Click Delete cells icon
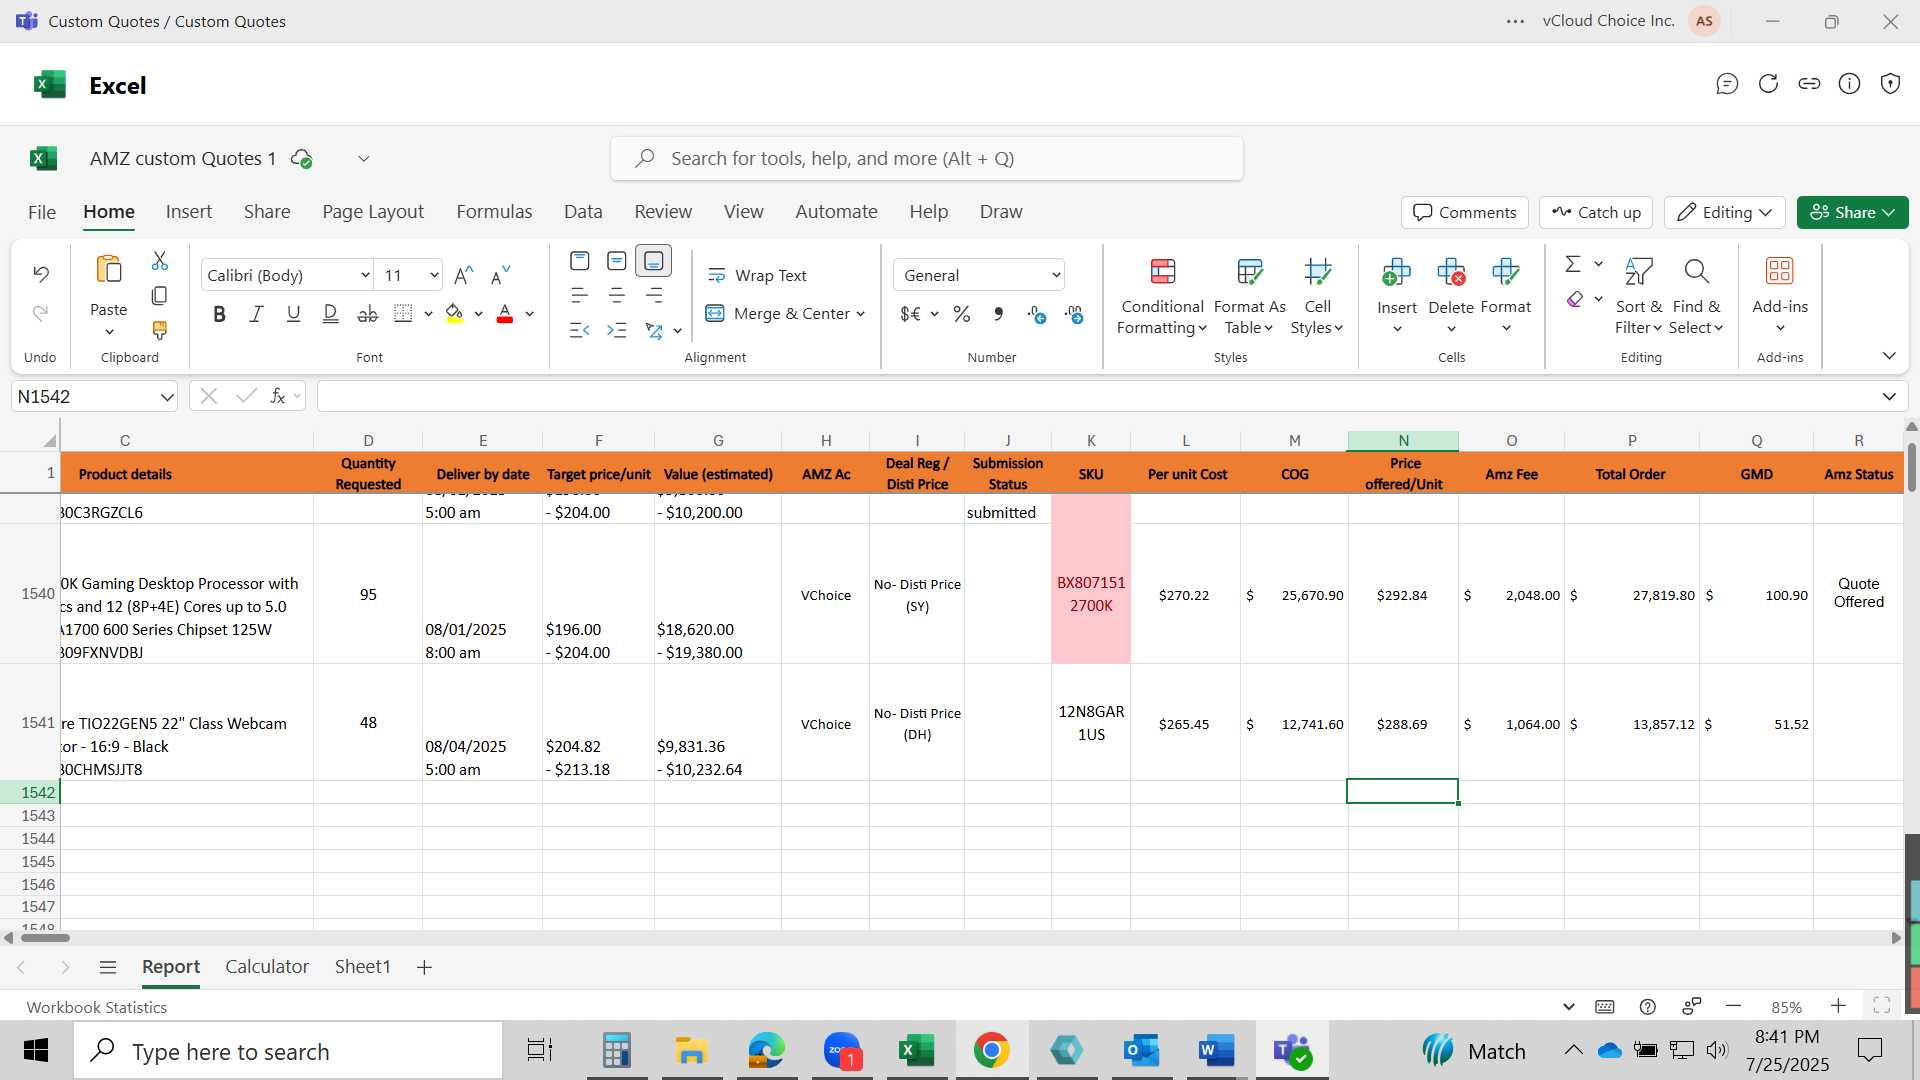 1451,271
